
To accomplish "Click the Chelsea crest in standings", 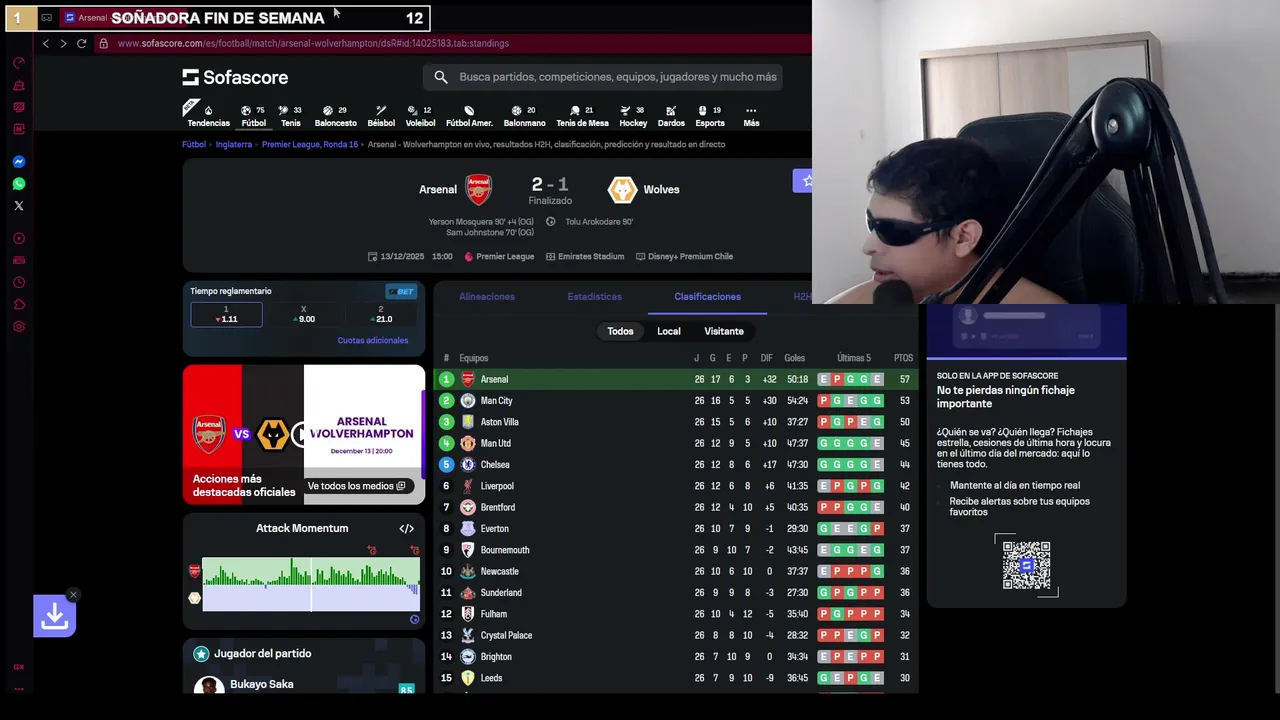I will (467, 465).
